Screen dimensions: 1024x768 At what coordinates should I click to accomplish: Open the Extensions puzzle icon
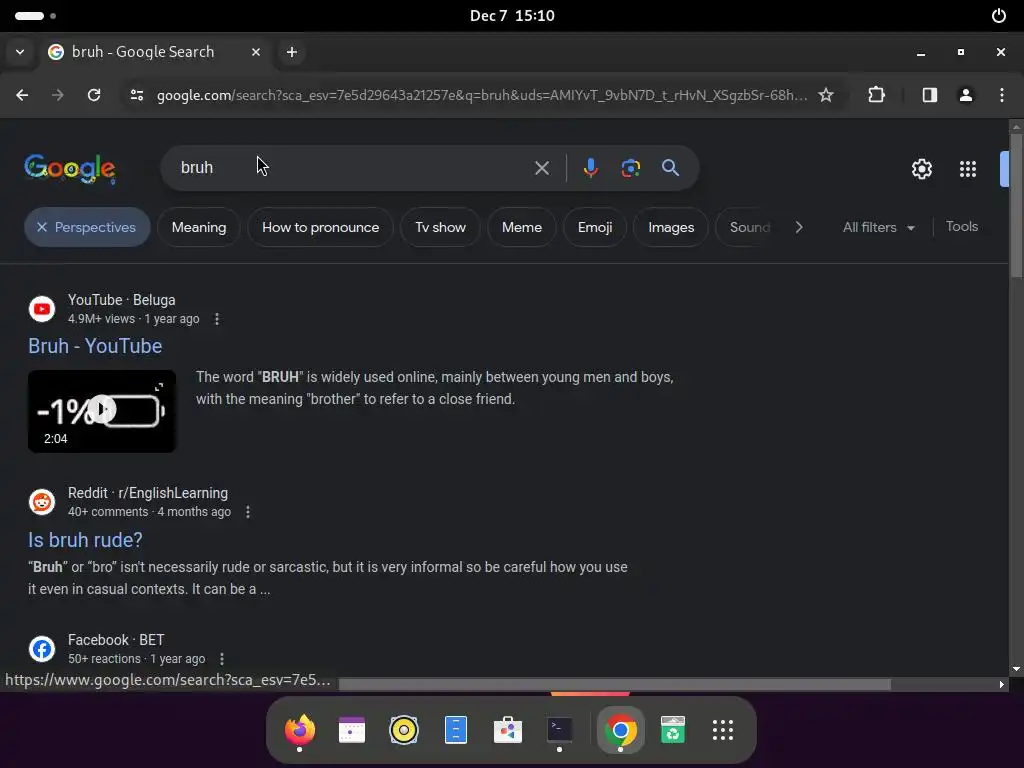tap(876, 95)
